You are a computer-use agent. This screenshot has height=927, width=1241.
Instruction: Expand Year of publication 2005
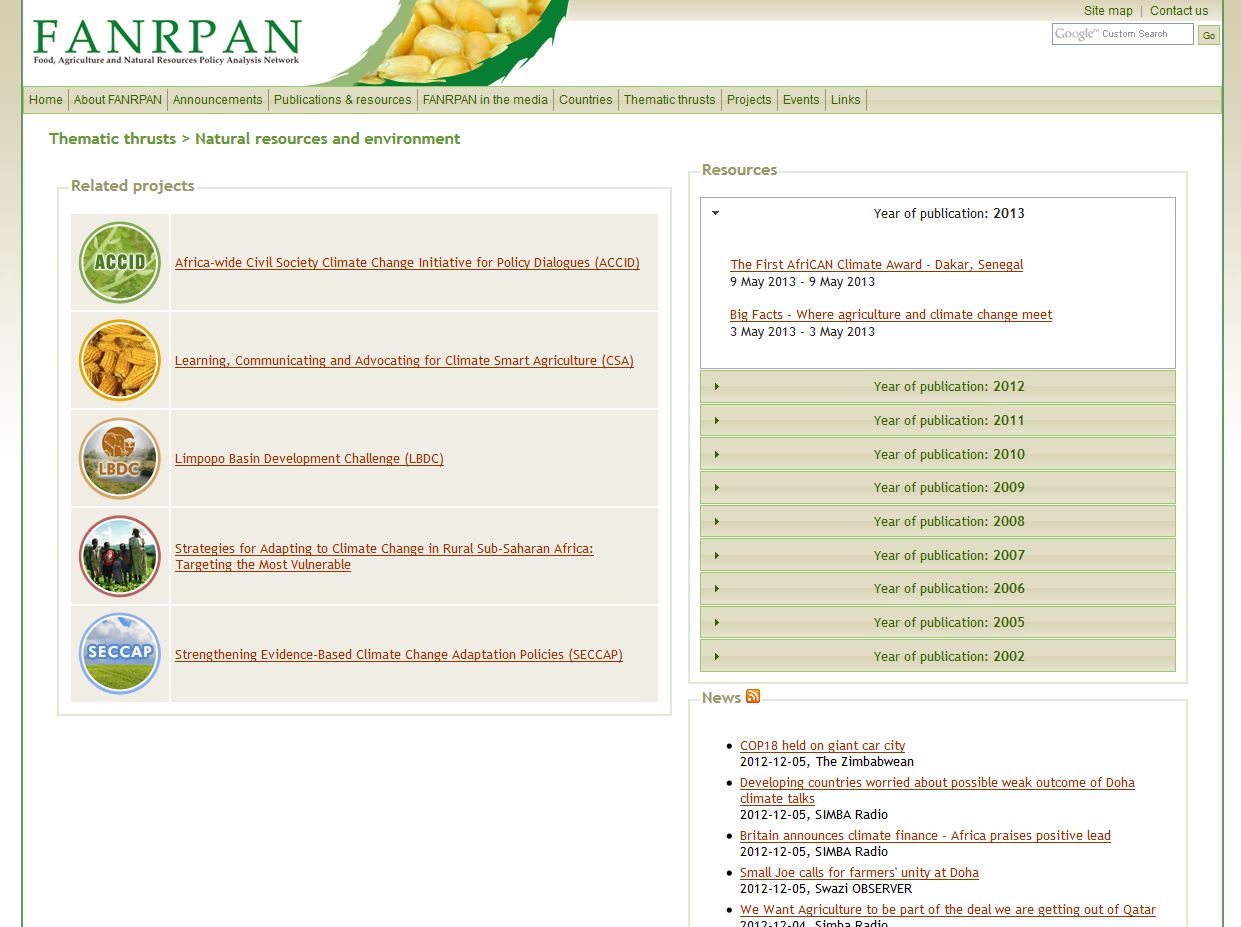coord(938,623)
